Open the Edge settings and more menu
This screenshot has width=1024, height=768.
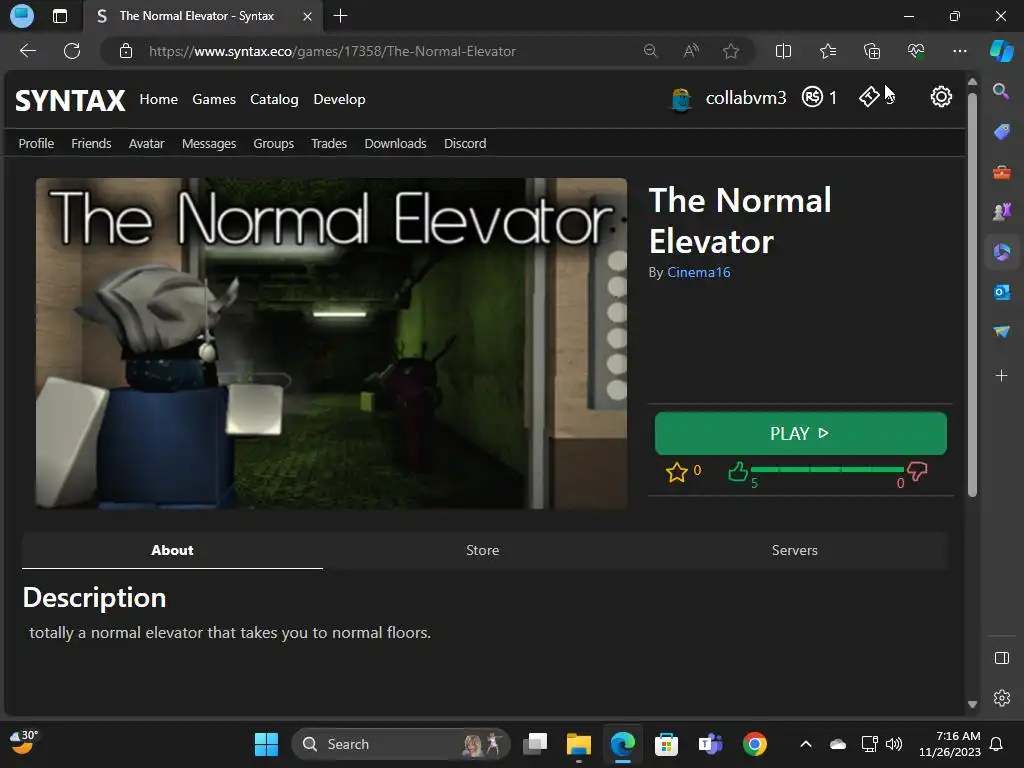tap(959, 51)
